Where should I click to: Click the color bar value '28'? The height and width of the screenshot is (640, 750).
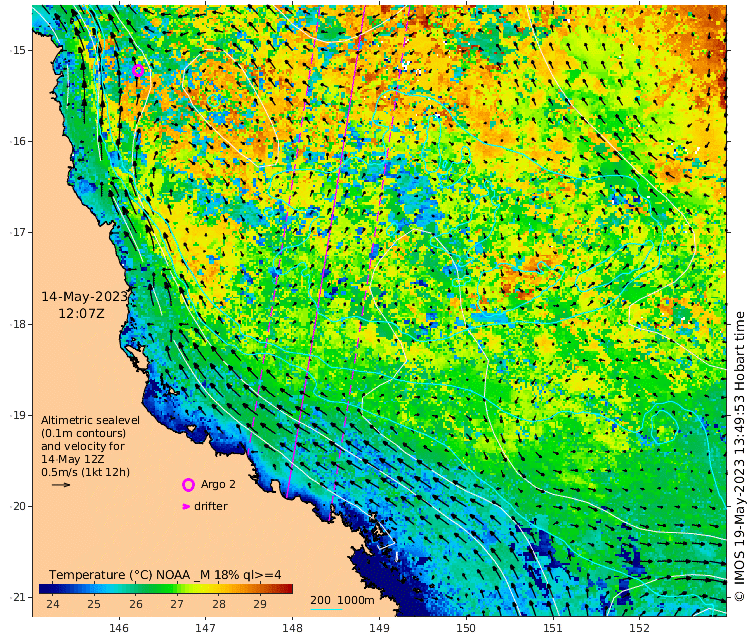point(219,604)
